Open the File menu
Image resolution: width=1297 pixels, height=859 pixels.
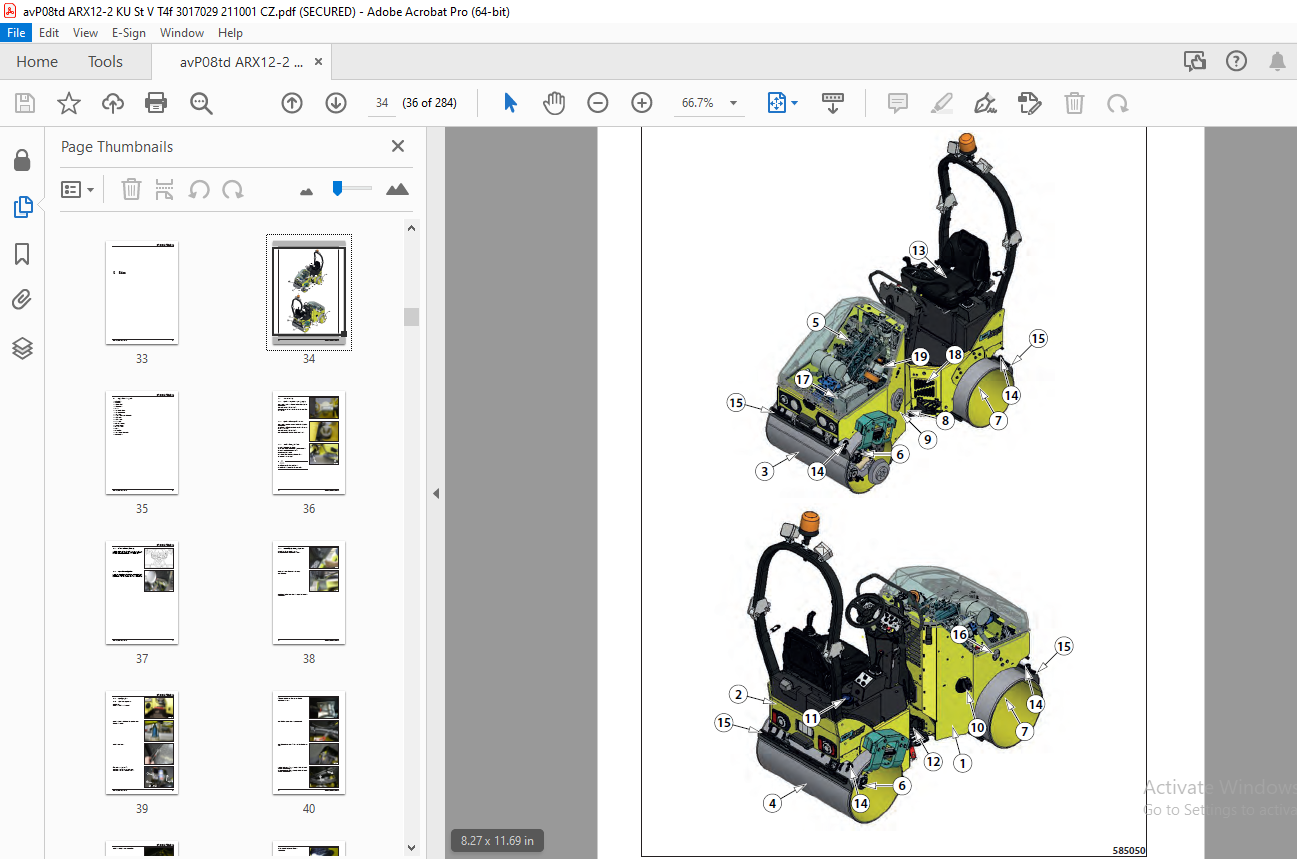17,33
